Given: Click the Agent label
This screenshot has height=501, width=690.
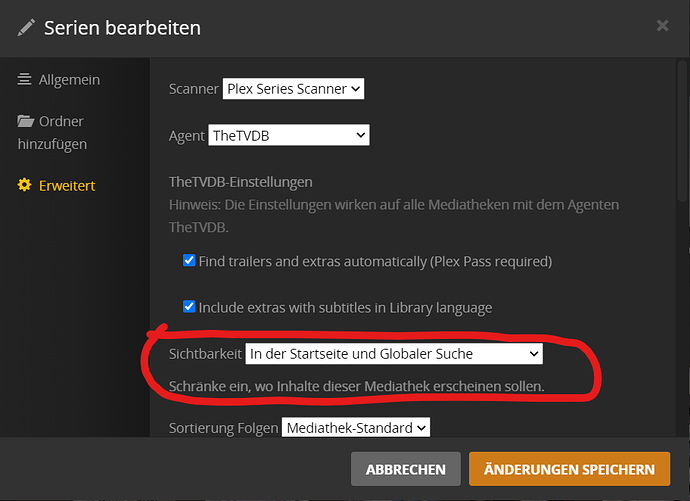Looking at the screenshot, I should [x=187, y=136].
